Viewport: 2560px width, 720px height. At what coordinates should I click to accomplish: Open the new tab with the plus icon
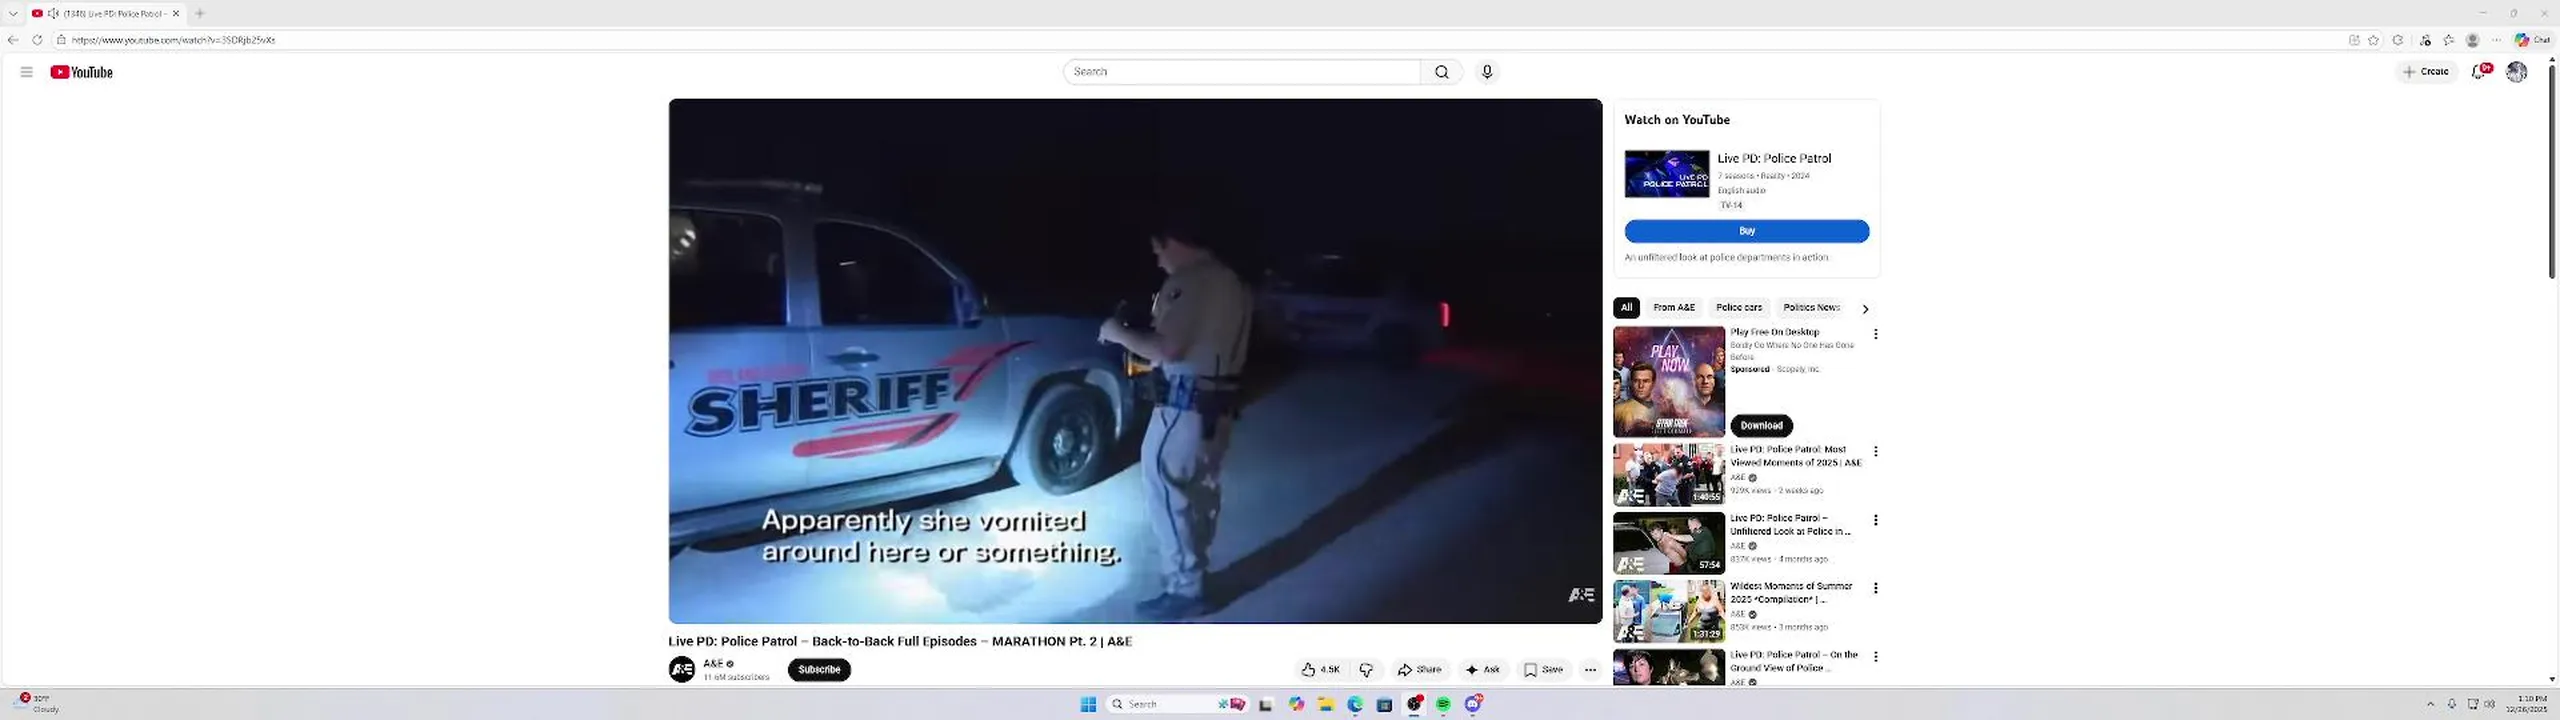pyautogui.click(x=200, y=13)
